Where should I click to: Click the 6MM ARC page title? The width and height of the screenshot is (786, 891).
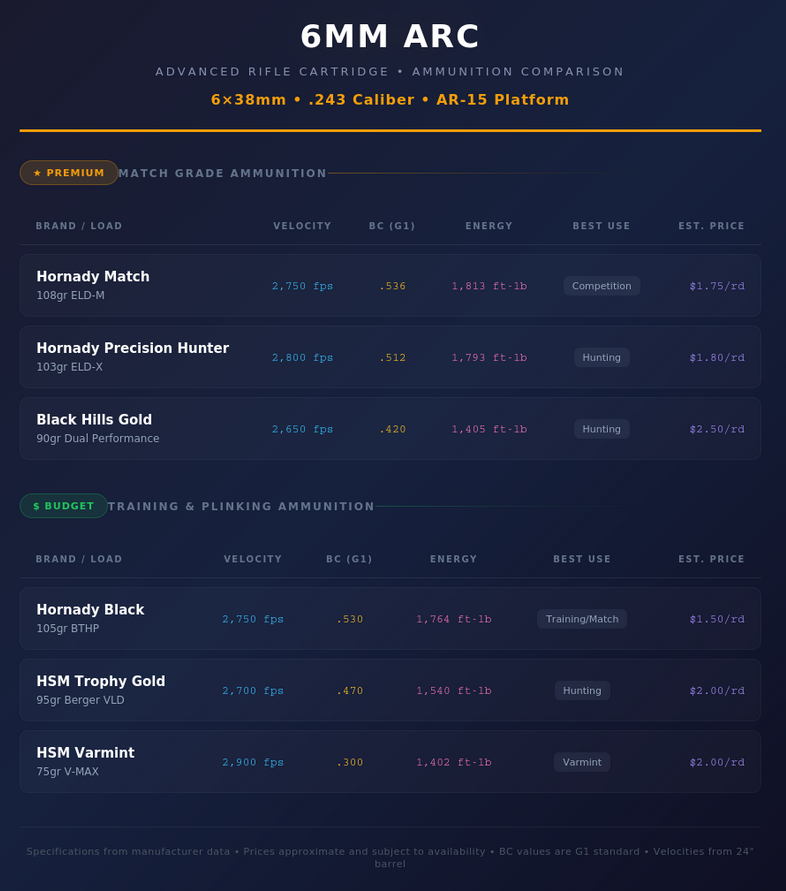click(390, 37)
